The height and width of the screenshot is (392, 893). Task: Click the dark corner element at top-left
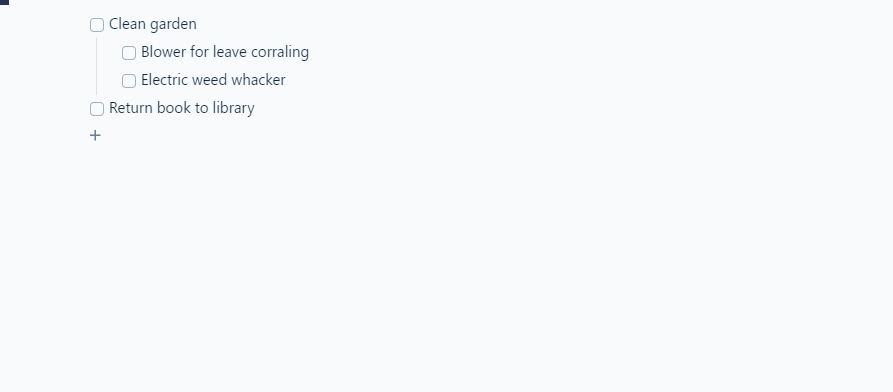(x=5, y=2)
